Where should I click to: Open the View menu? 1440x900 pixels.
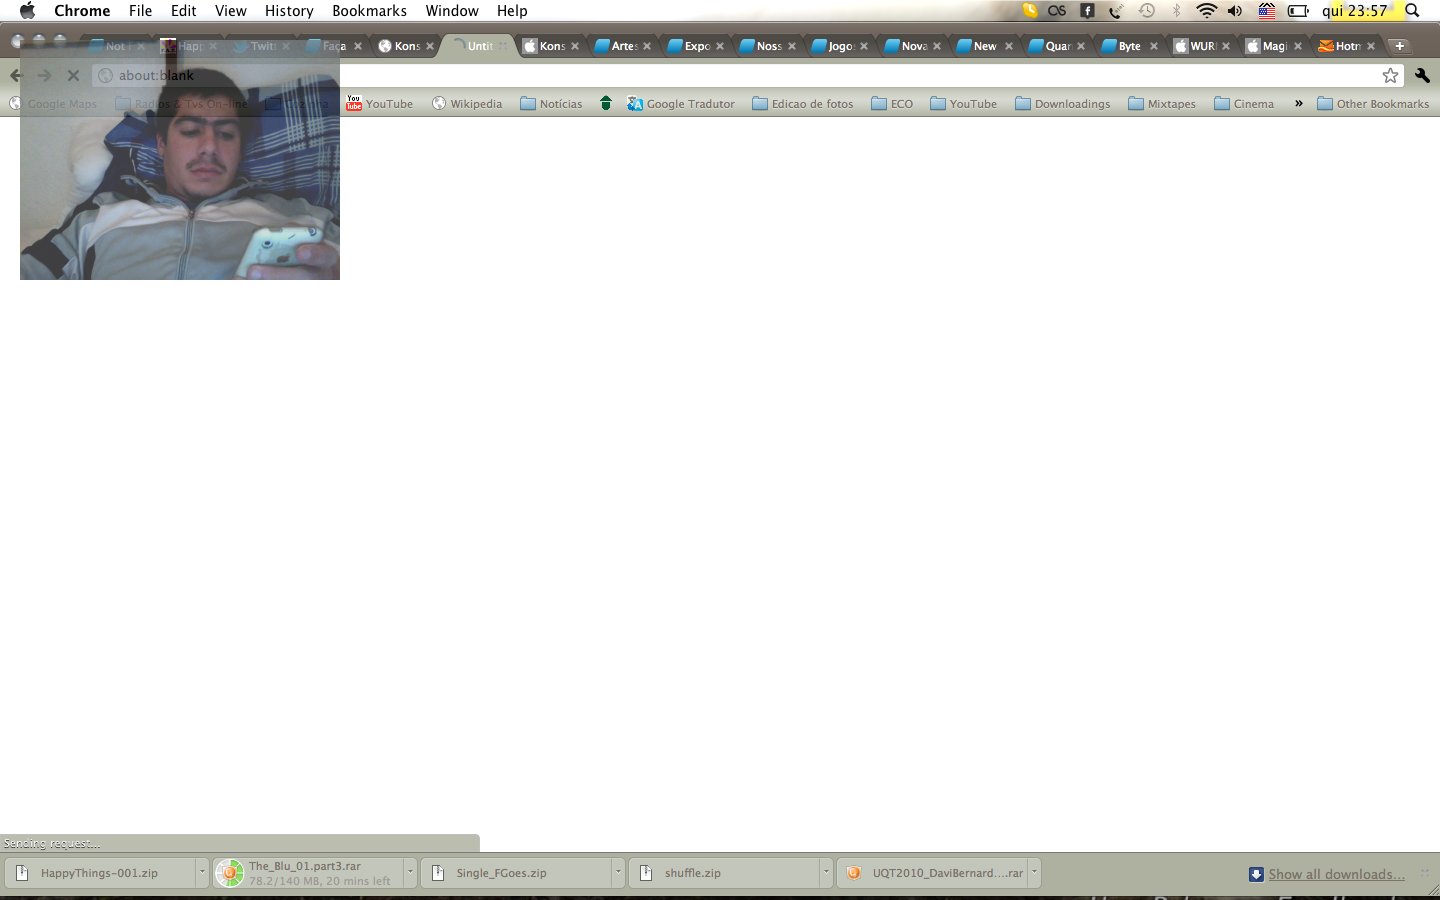[x=230, y=11]
